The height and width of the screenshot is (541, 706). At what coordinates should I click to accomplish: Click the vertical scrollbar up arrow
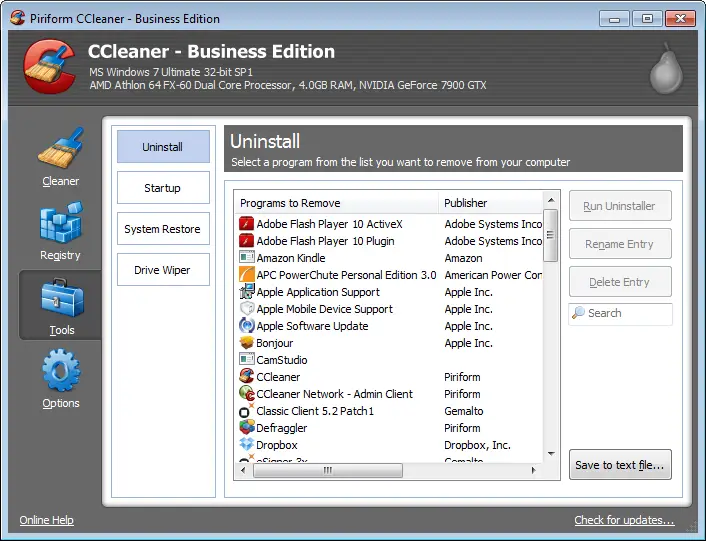551,200
